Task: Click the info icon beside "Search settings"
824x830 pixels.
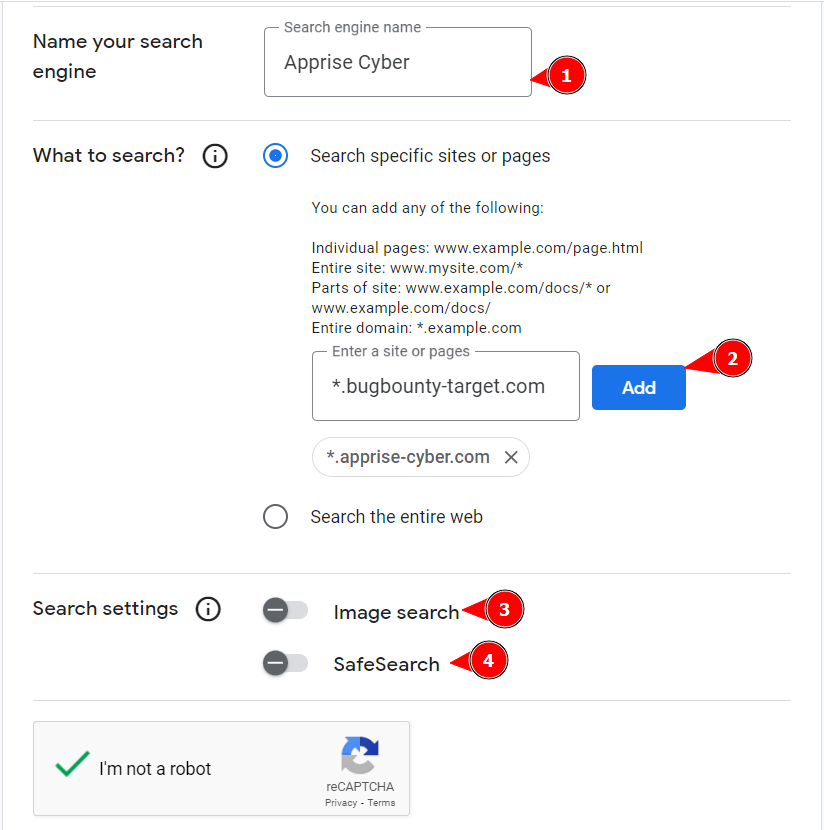Action: point(208,608)
